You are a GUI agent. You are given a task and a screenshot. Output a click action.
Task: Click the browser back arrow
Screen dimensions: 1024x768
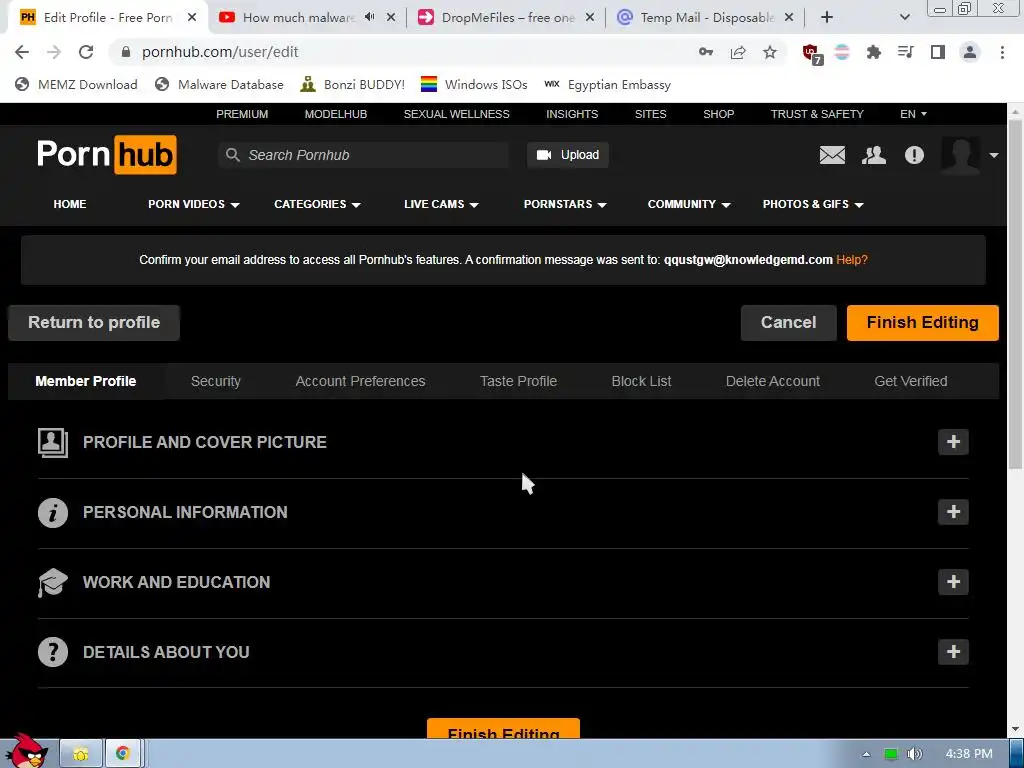pyautogui.click(x=22, y=52)
